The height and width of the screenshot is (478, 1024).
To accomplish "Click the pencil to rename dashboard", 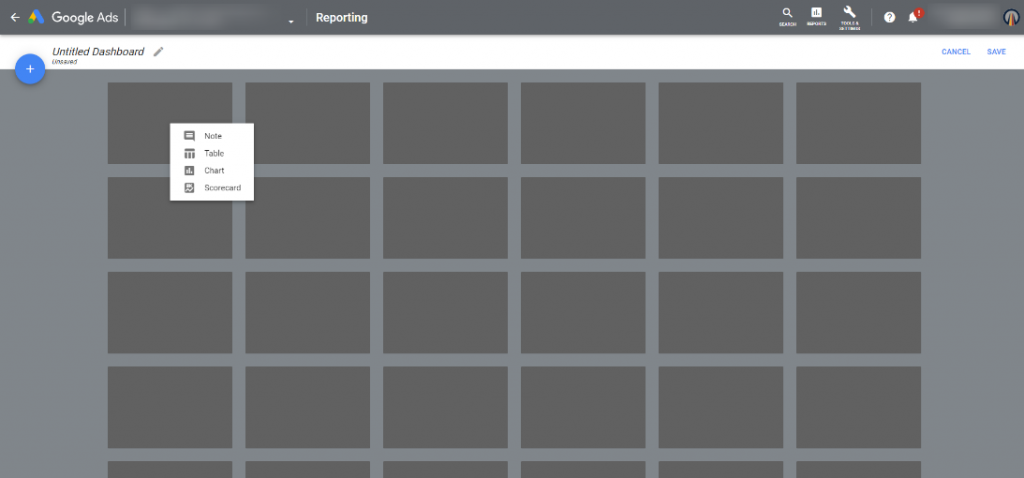I will click(x=158, y=51).
